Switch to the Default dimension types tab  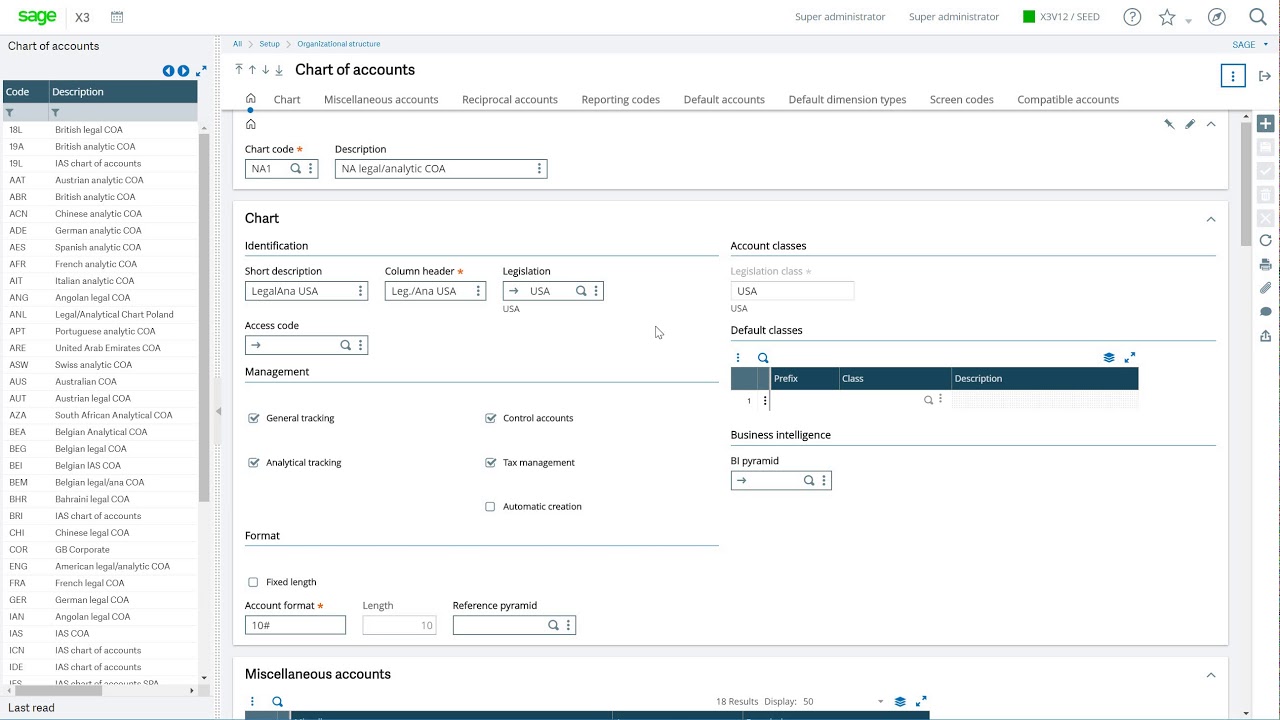[847, 100]
